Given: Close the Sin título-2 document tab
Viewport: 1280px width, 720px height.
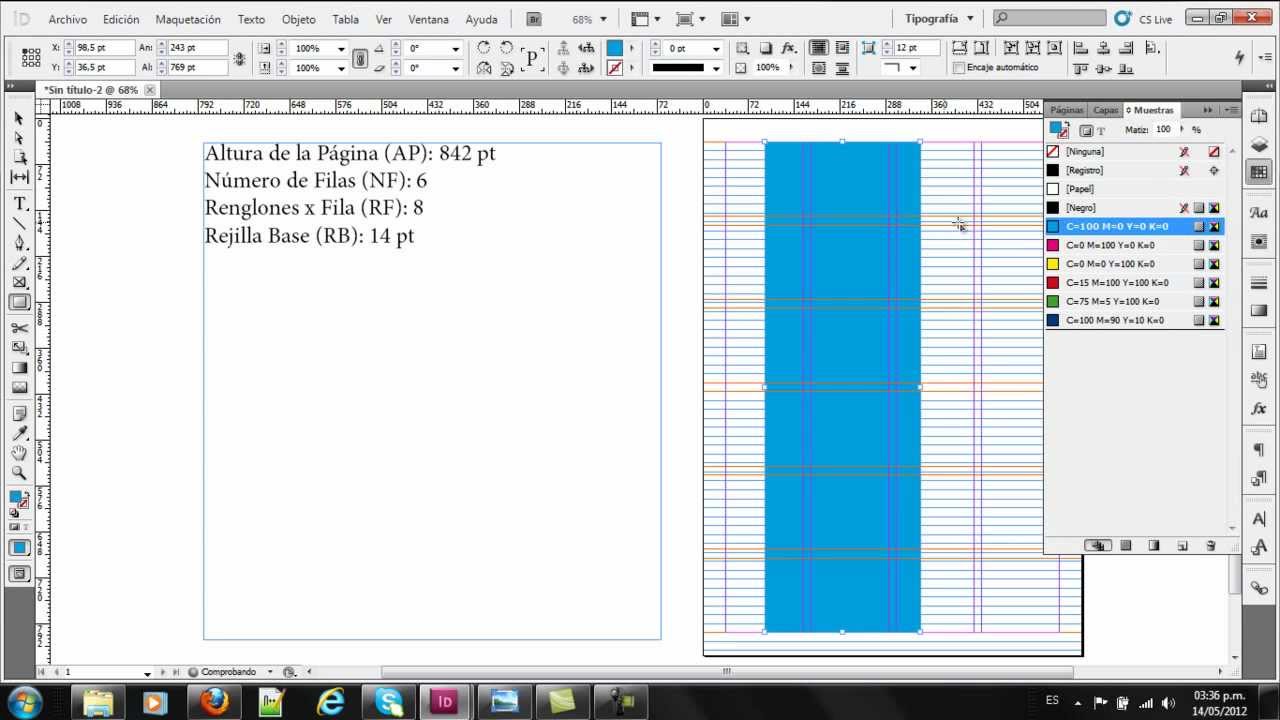Looking at the screenshot, I should point(150,90).
